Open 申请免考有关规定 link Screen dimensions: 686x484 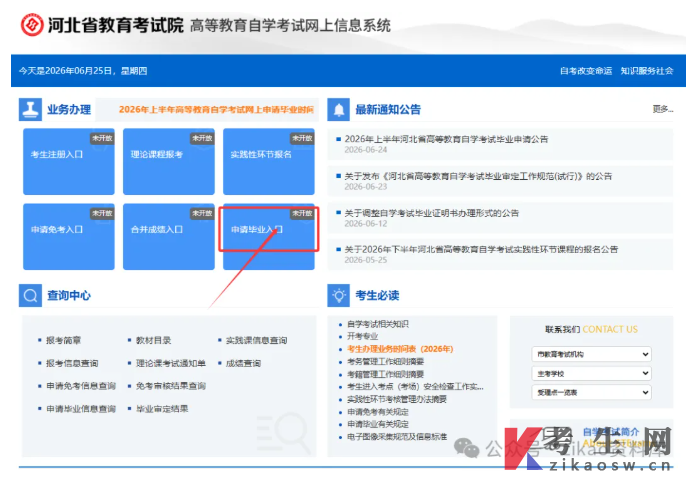pos(378,412)
